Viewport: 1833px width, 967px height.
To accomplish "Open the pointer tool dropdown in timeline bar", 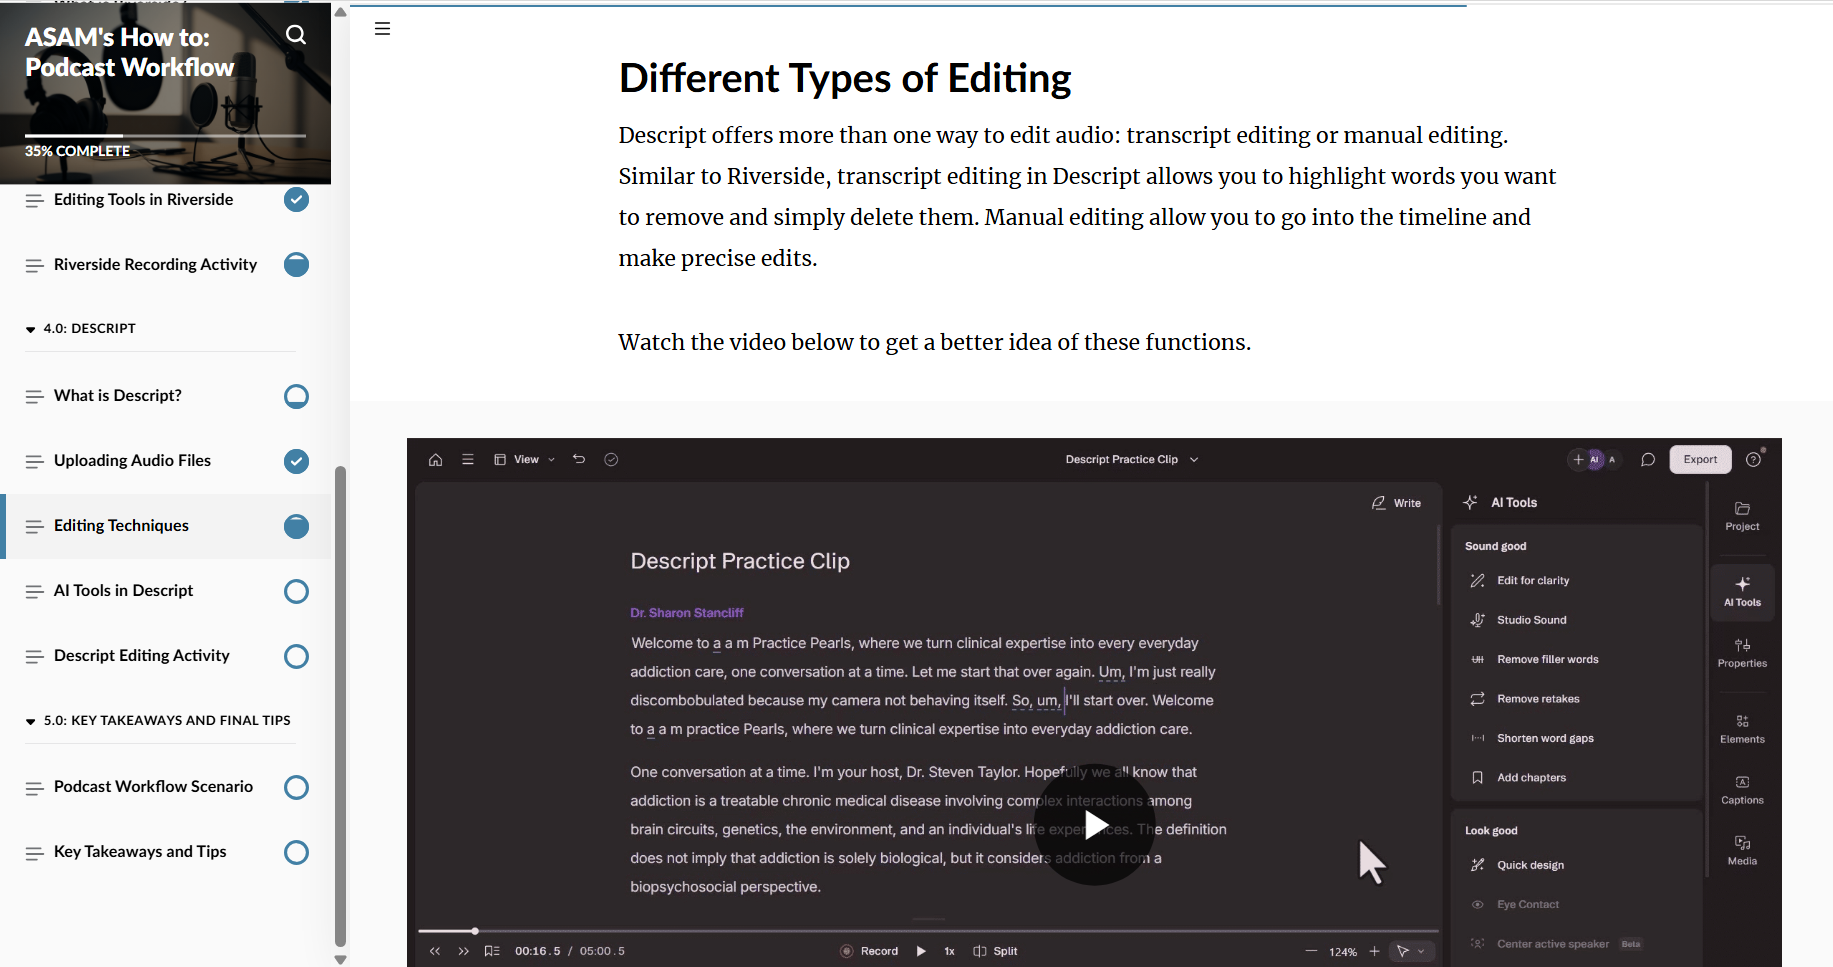I will (1411, 951).
